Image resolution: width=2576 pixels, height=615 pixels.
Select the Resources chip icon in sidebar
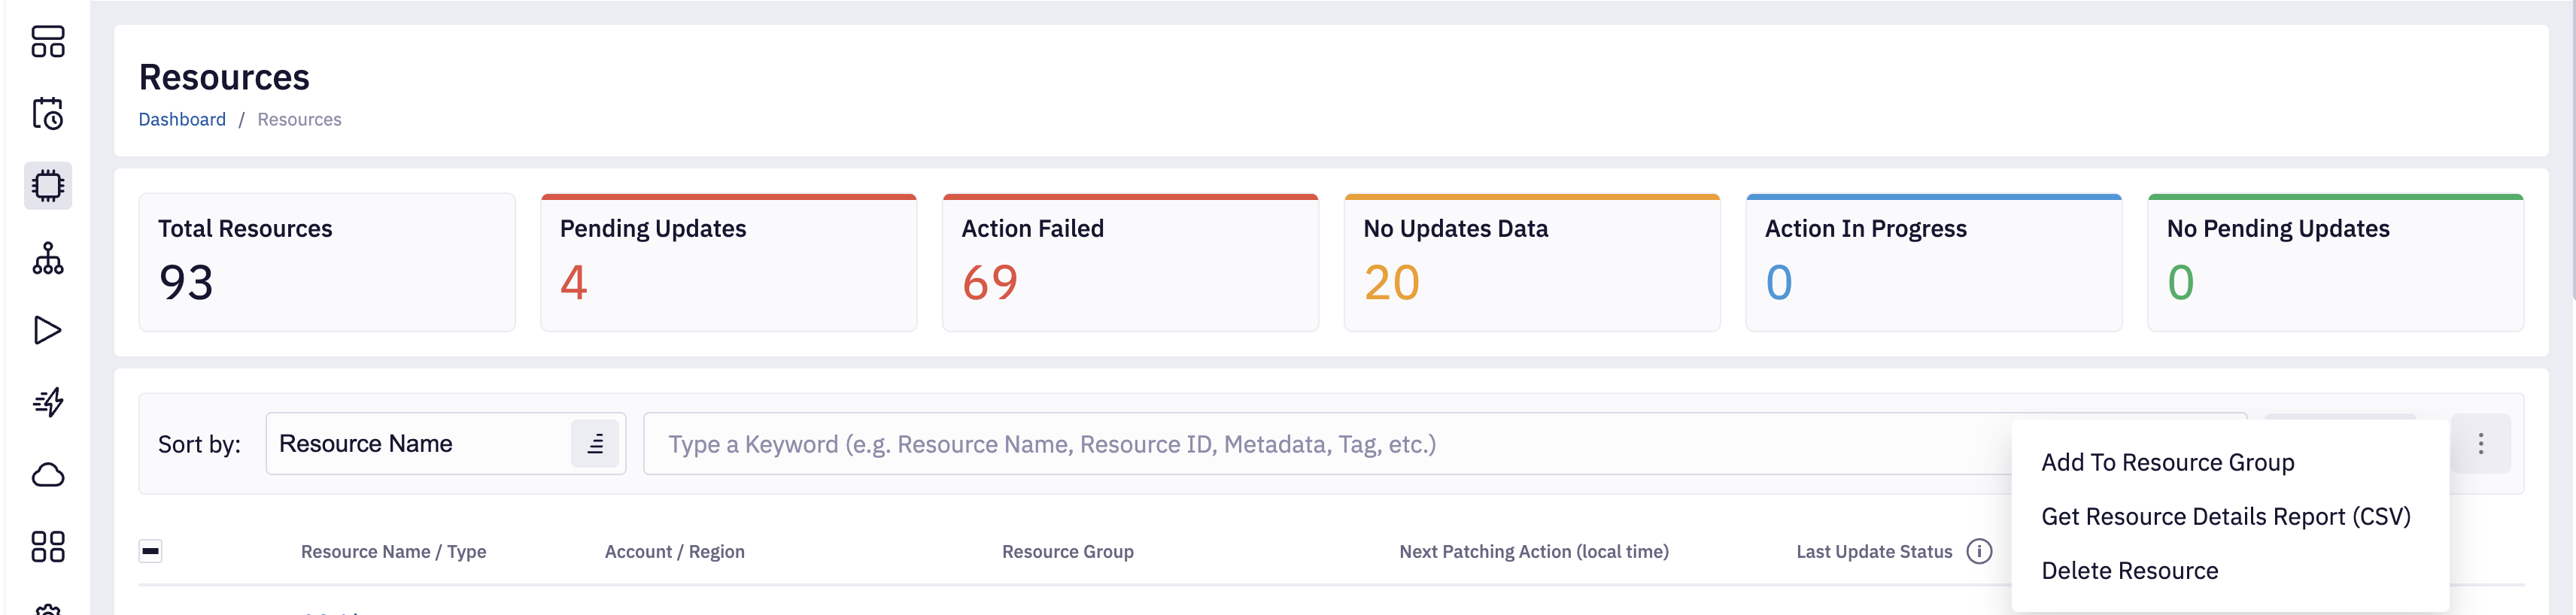(47, 186)
